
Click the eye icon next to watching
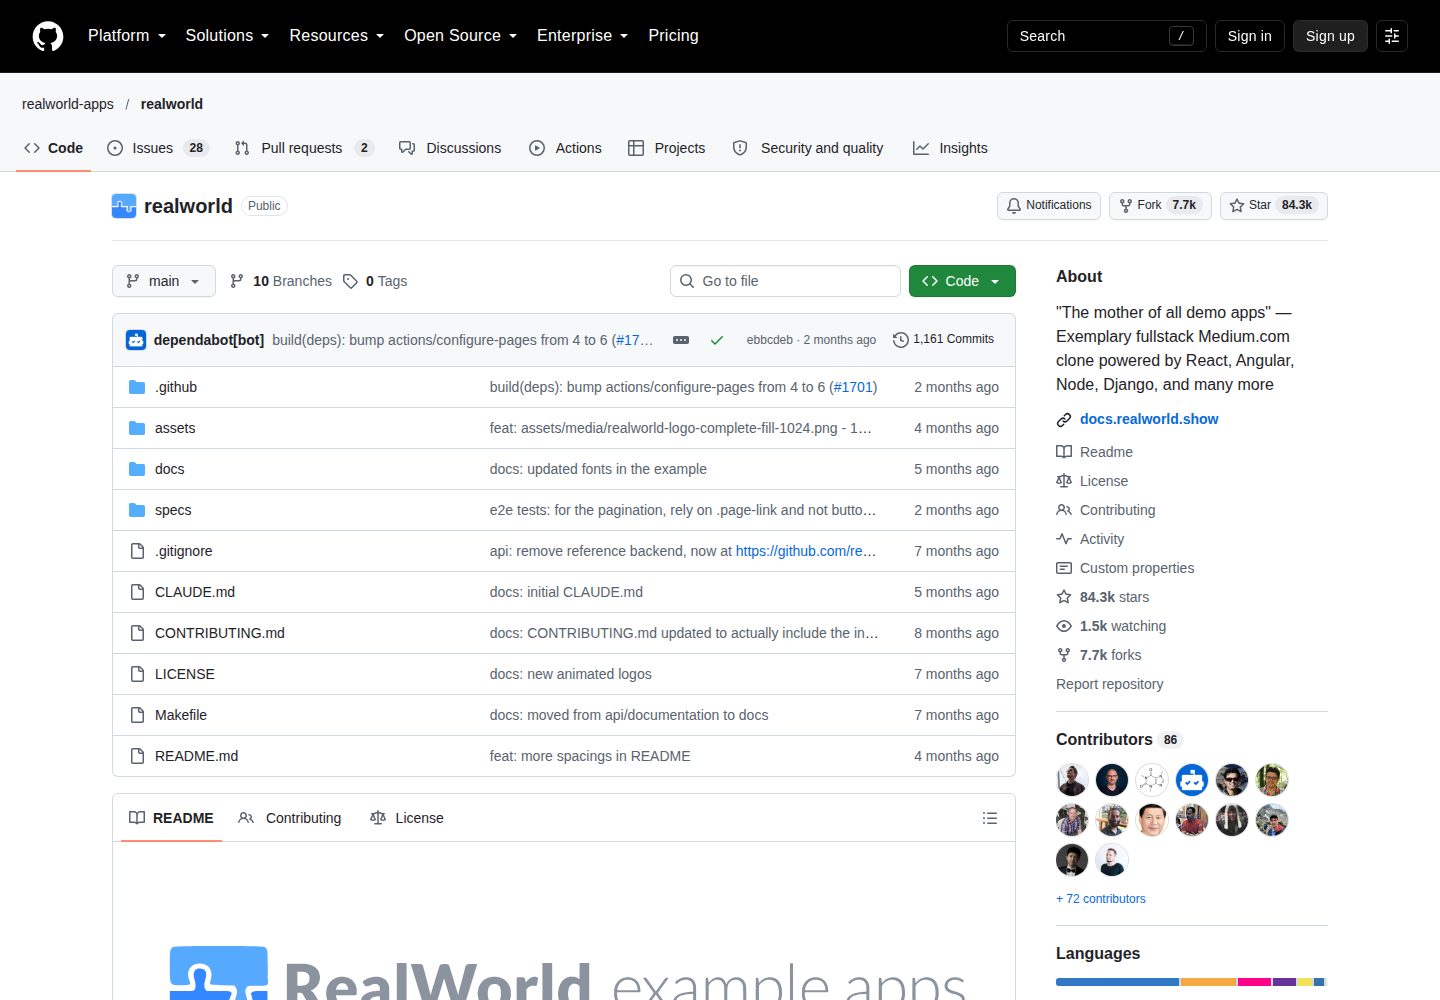[1064, 626]
